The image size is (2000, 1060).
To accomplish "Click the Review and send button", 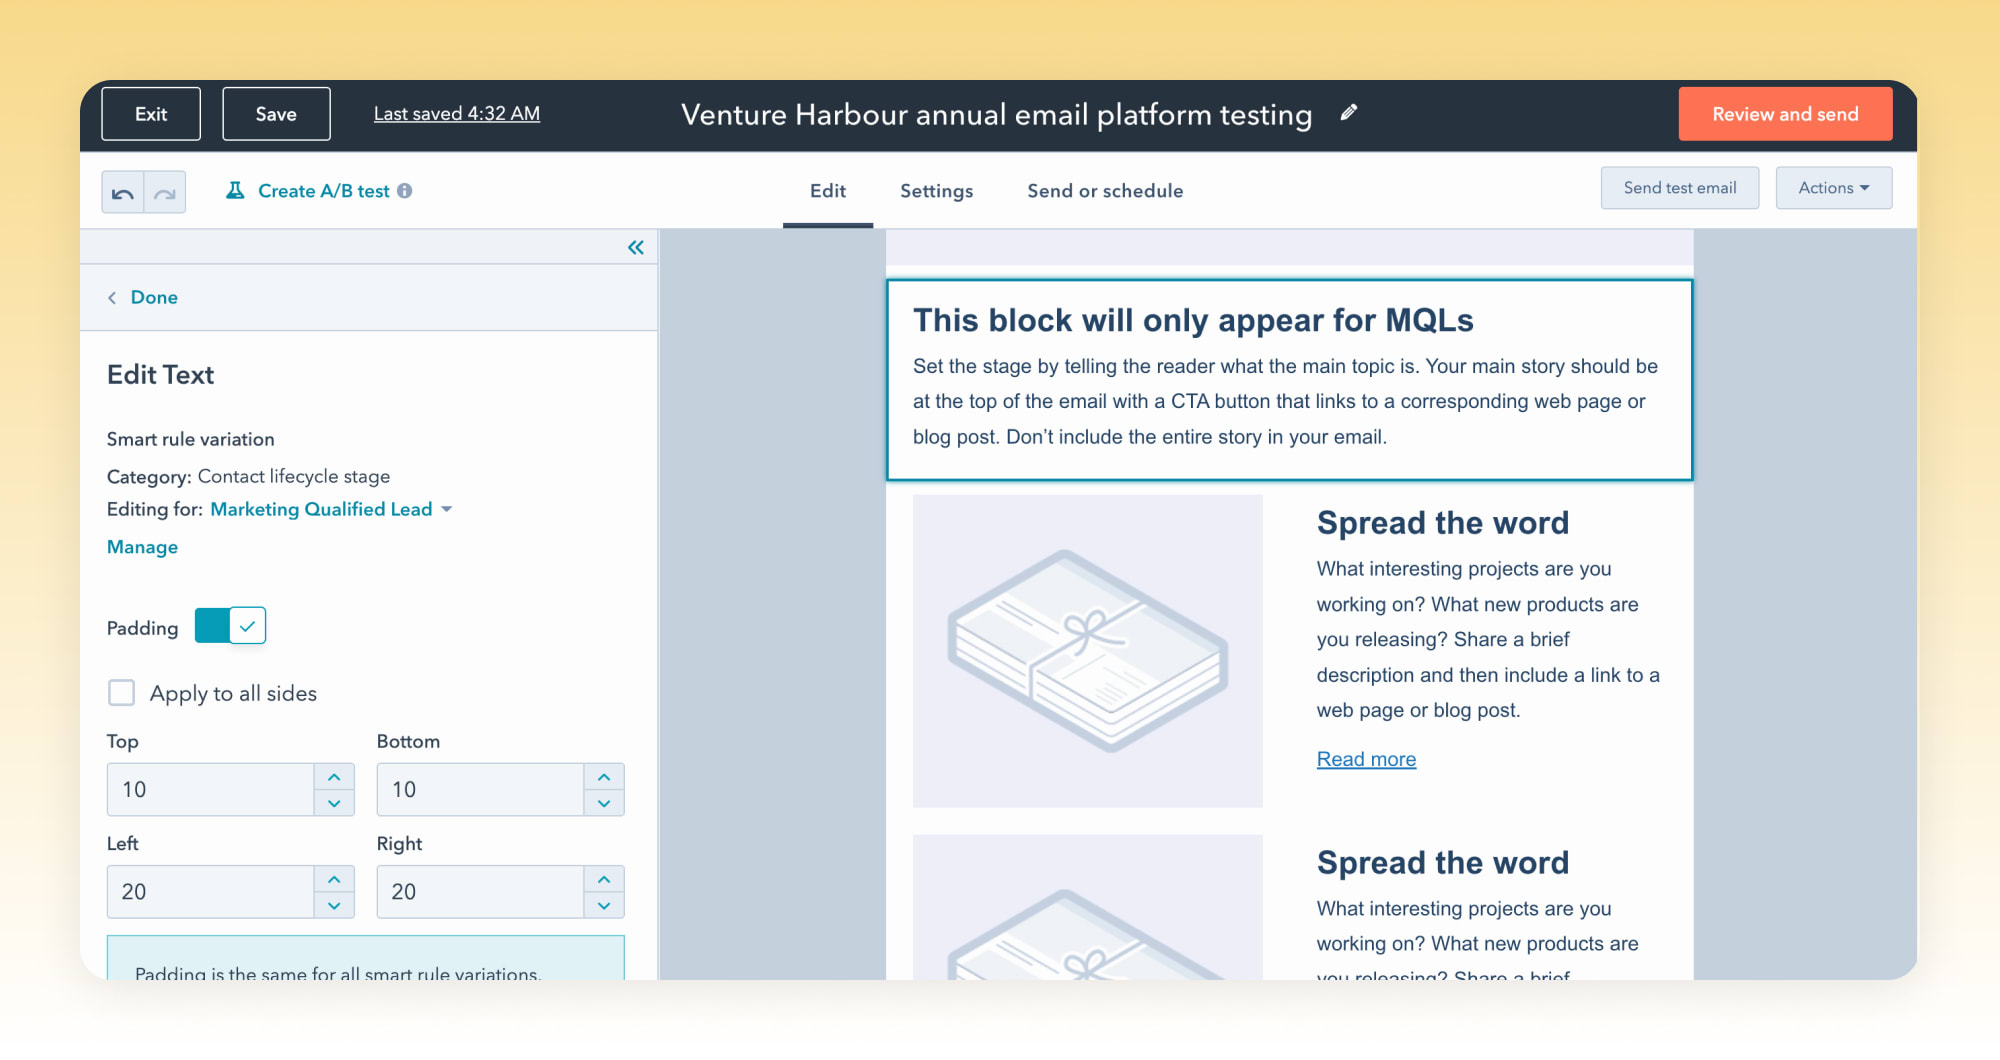I will point(1785,114).
